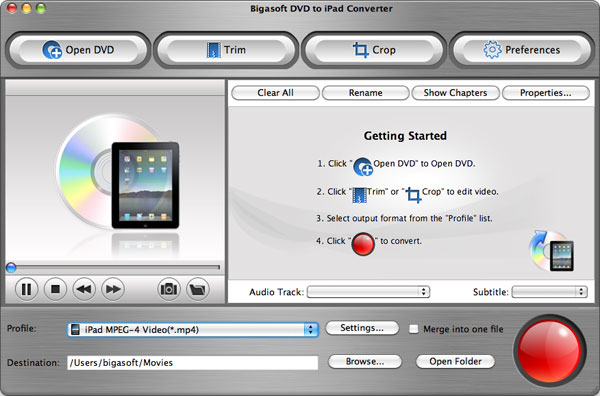The height and width of the screenshot is (396, 600).
Task: Click the rewind playback button
Action: click(84, 289)
